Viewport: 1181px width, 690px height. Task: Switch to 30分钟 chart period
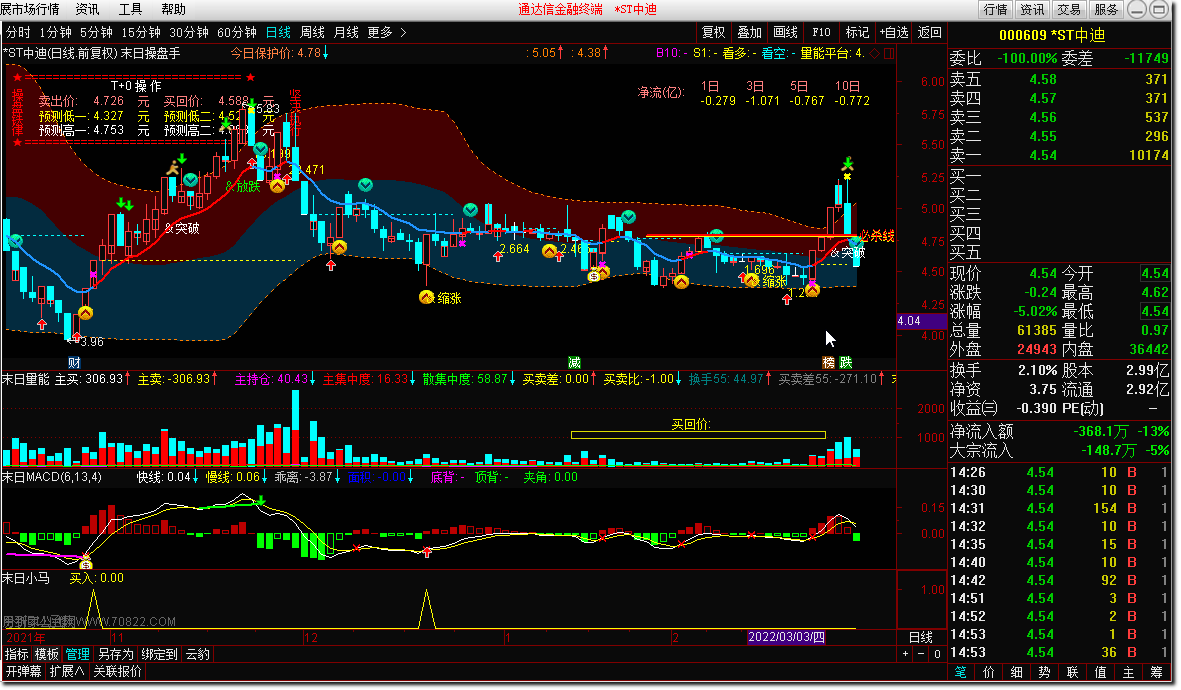coord(188,32)
